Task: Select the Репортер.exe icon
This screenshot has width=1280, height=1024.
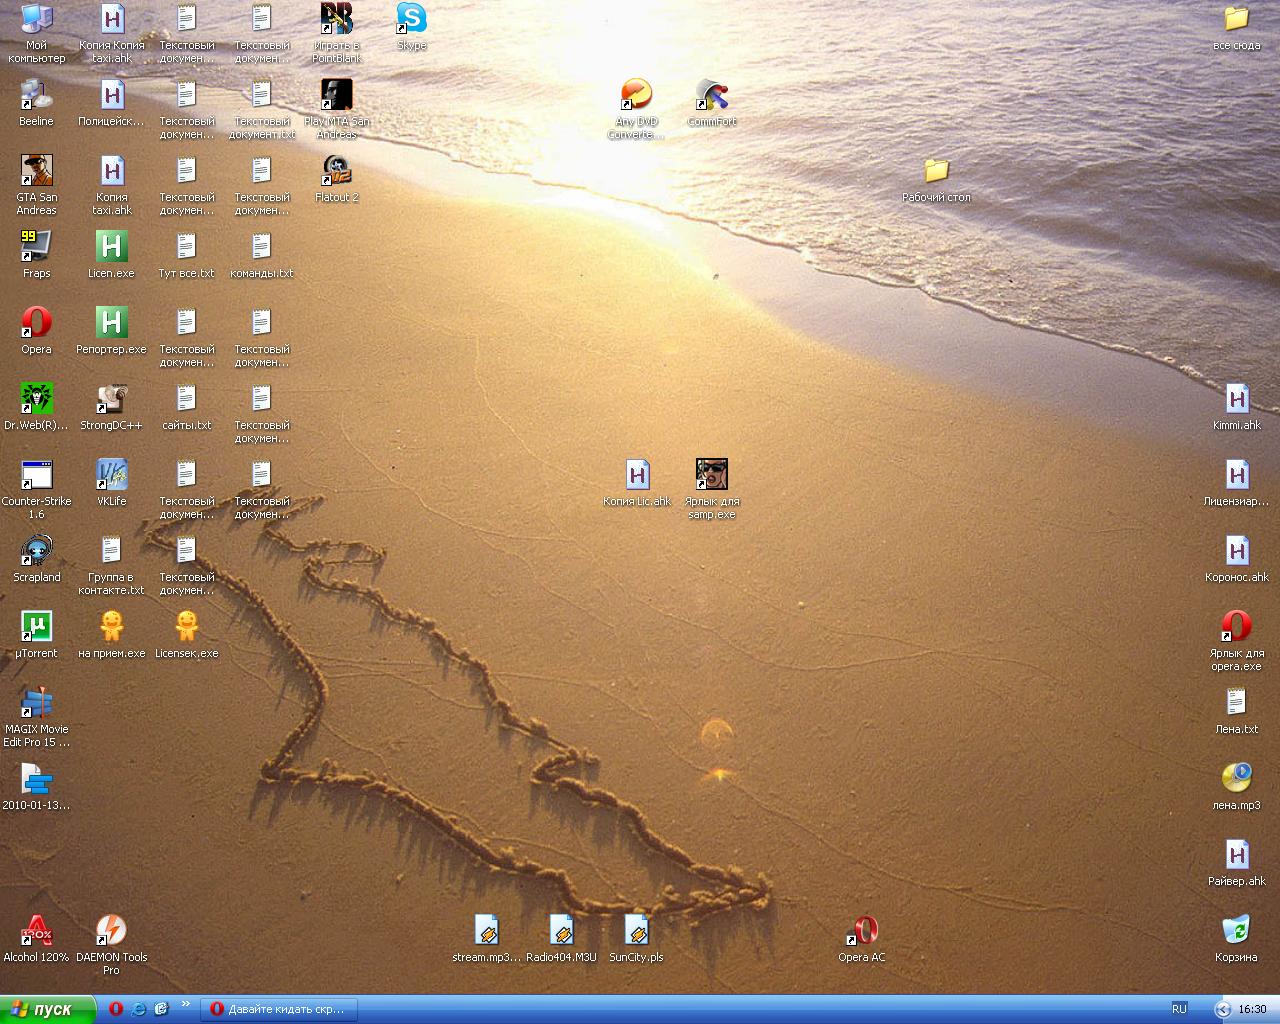Action: coord(112,331)
